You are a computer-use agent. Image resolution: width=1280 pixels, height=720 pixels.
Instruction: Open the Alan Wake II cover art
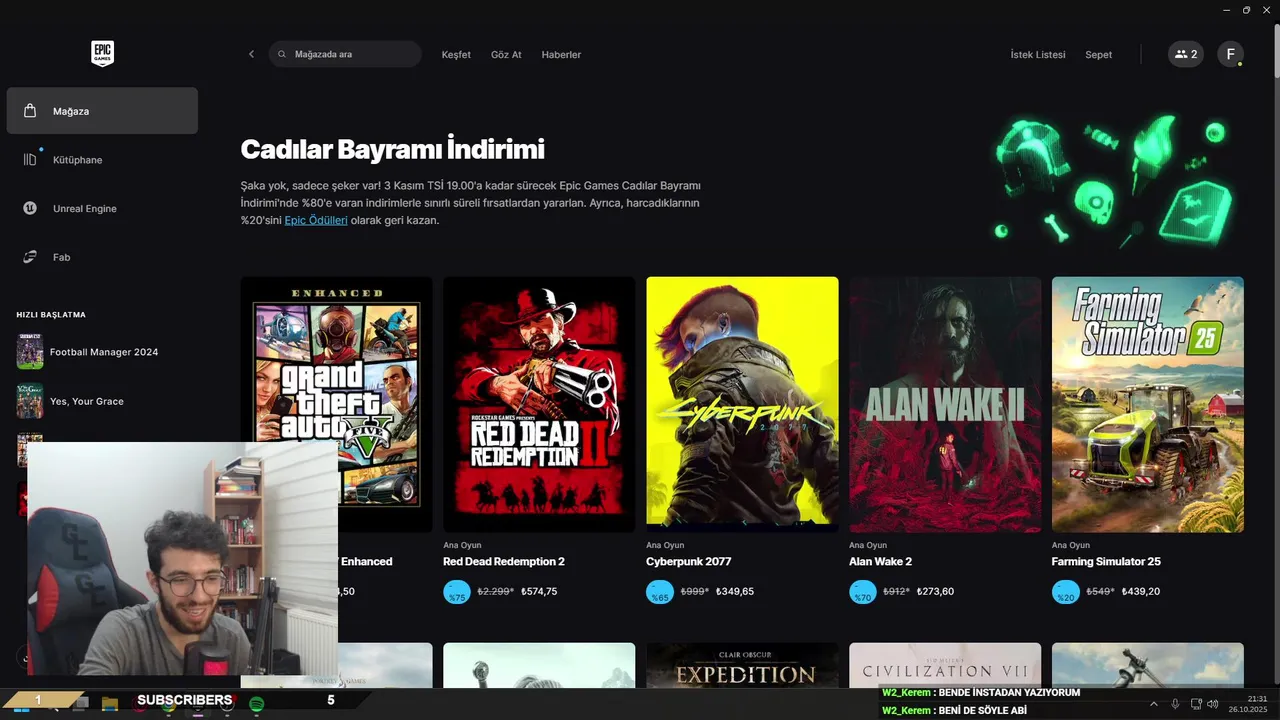[945, 404]
